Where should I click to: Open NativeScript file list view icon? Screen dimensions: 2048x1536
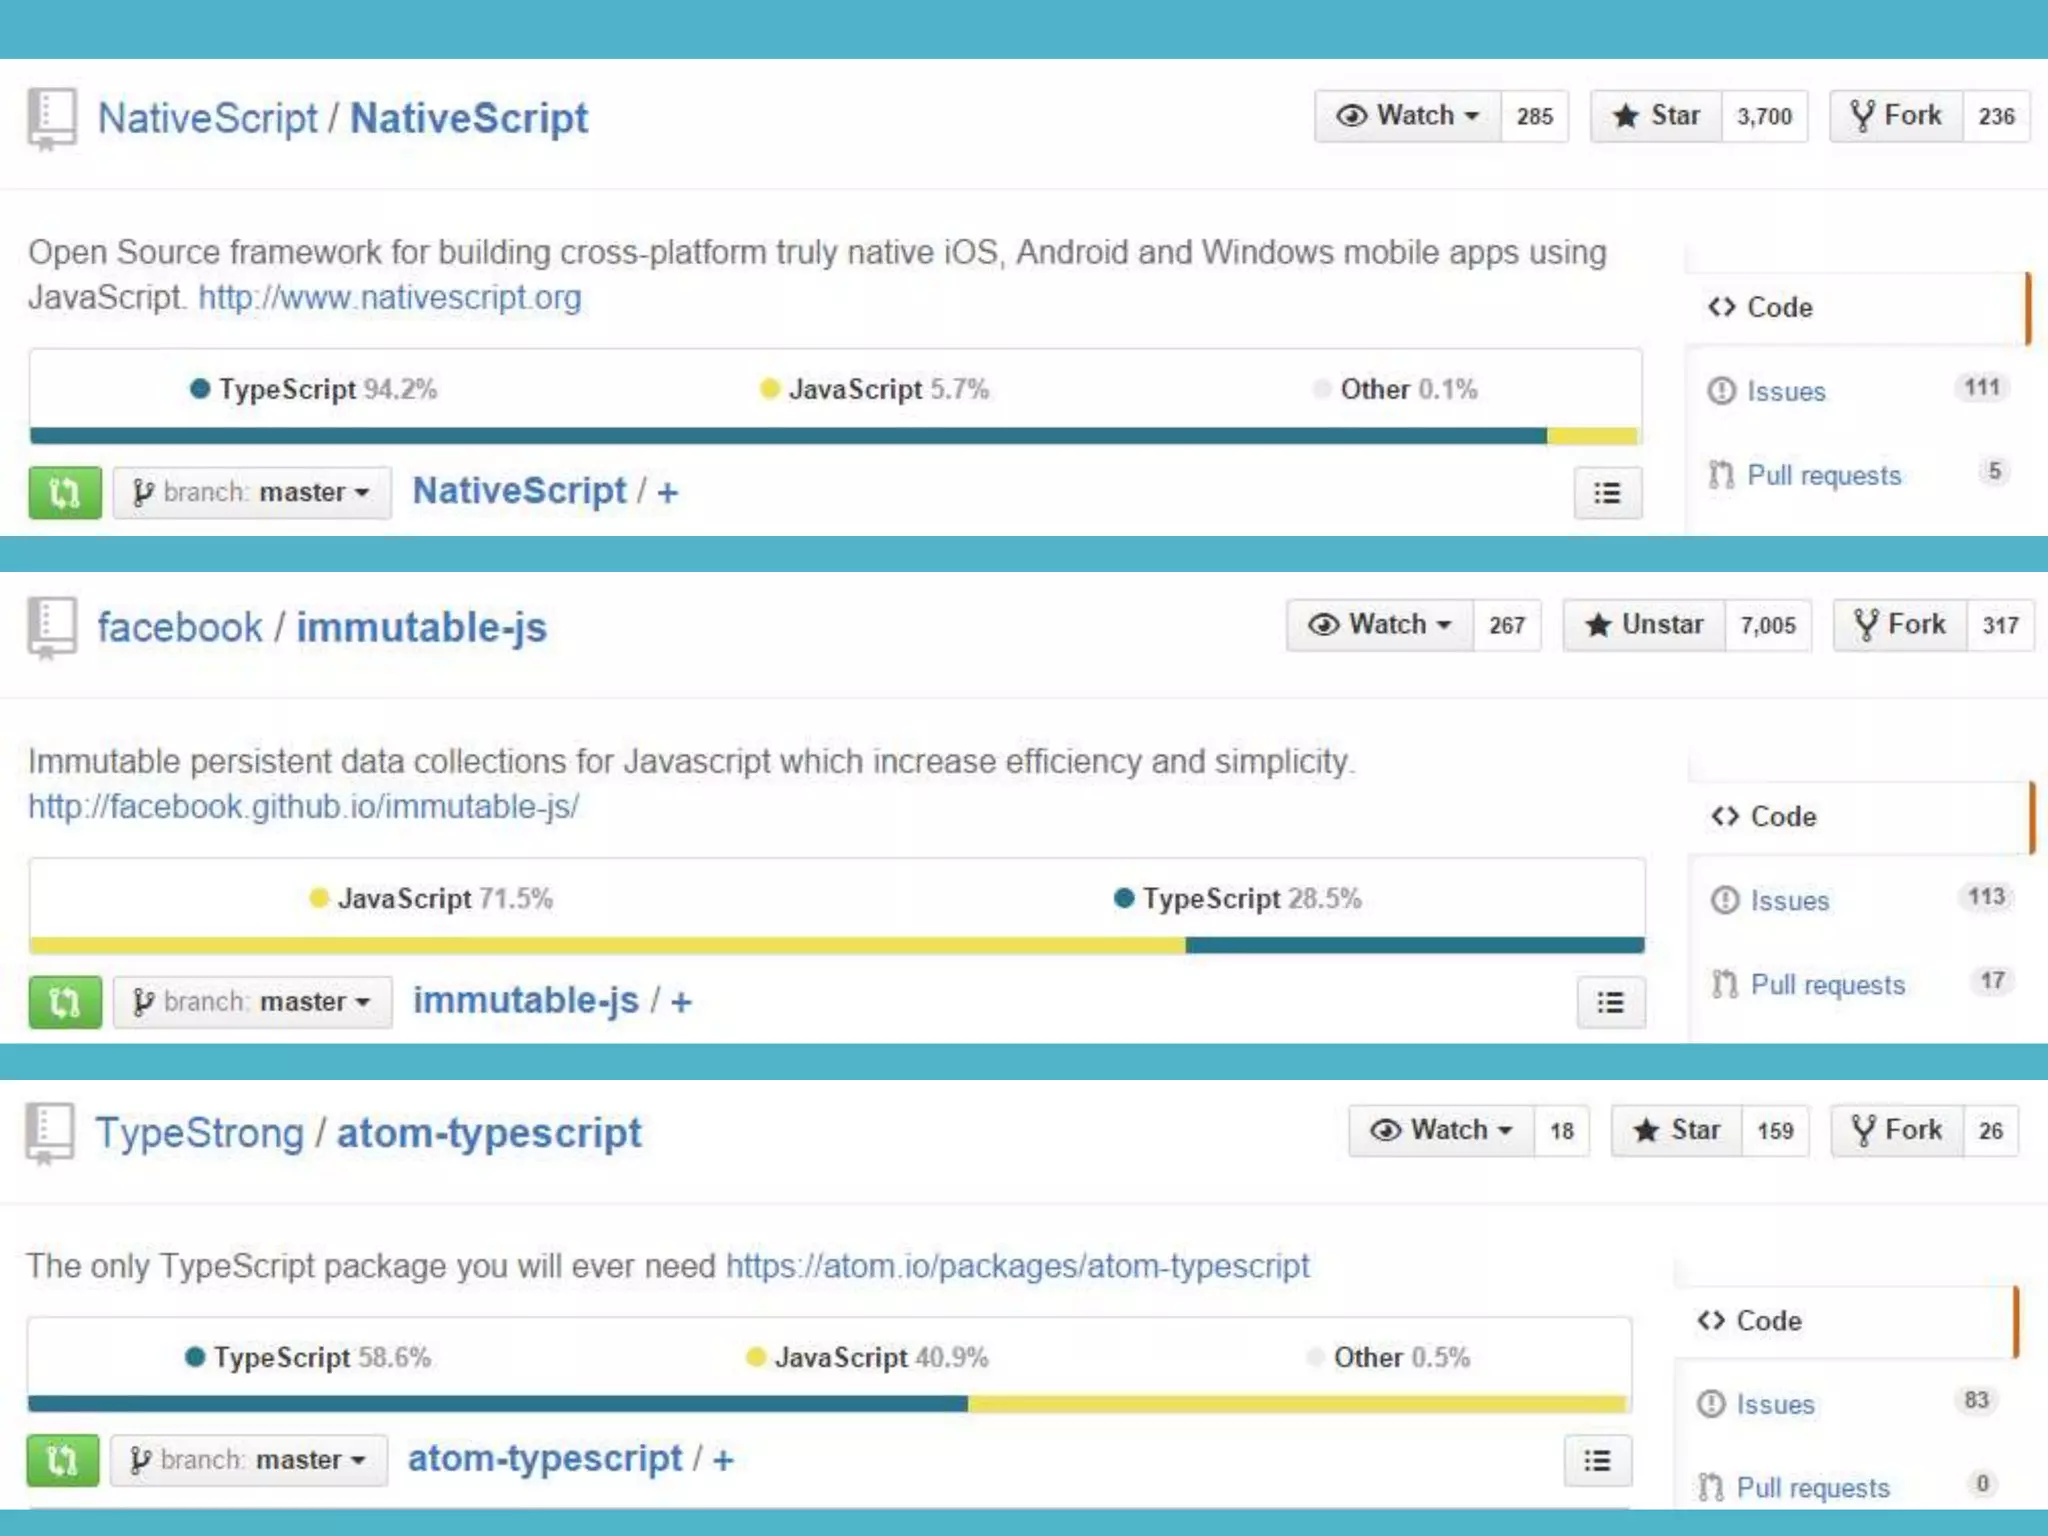1607,493
